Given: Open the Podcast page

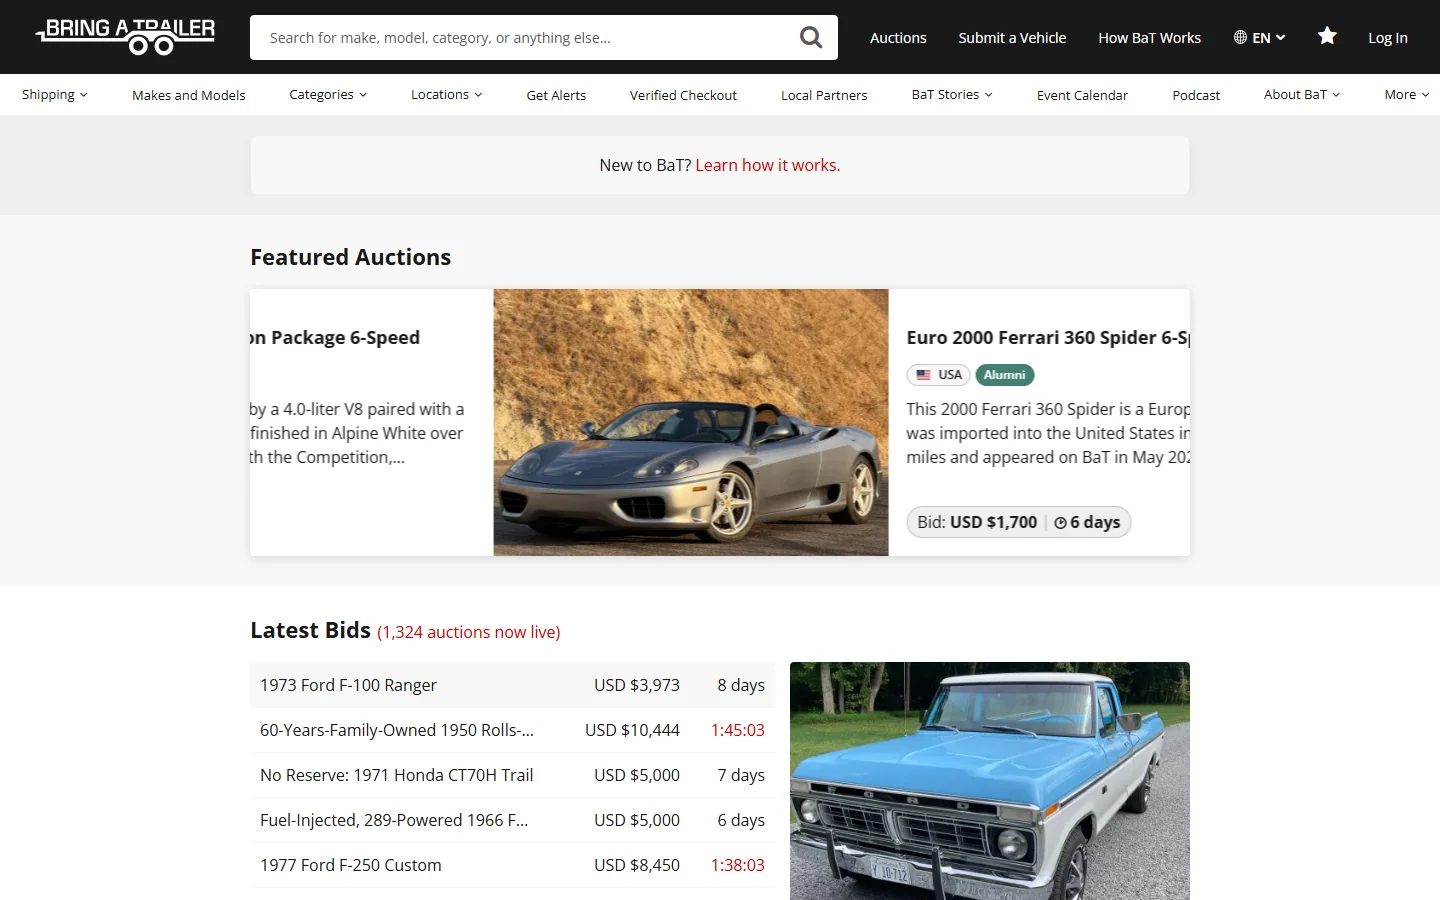Looking at the screenshot, I should (x=1196, y=95).
